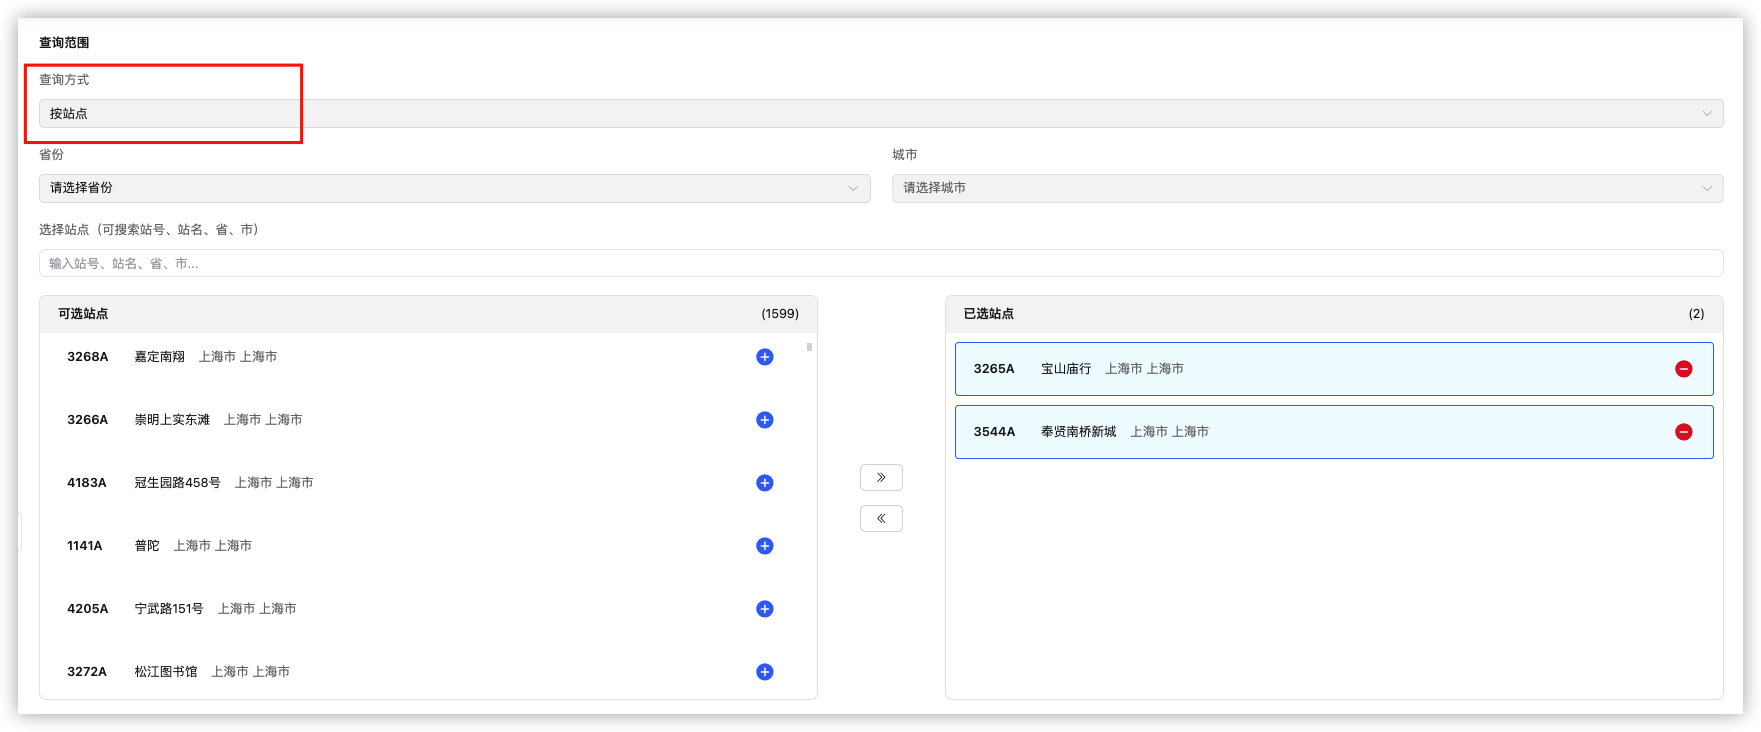Open the 查询方式 dropdown showing 按站点

click(x=881, y=113)
